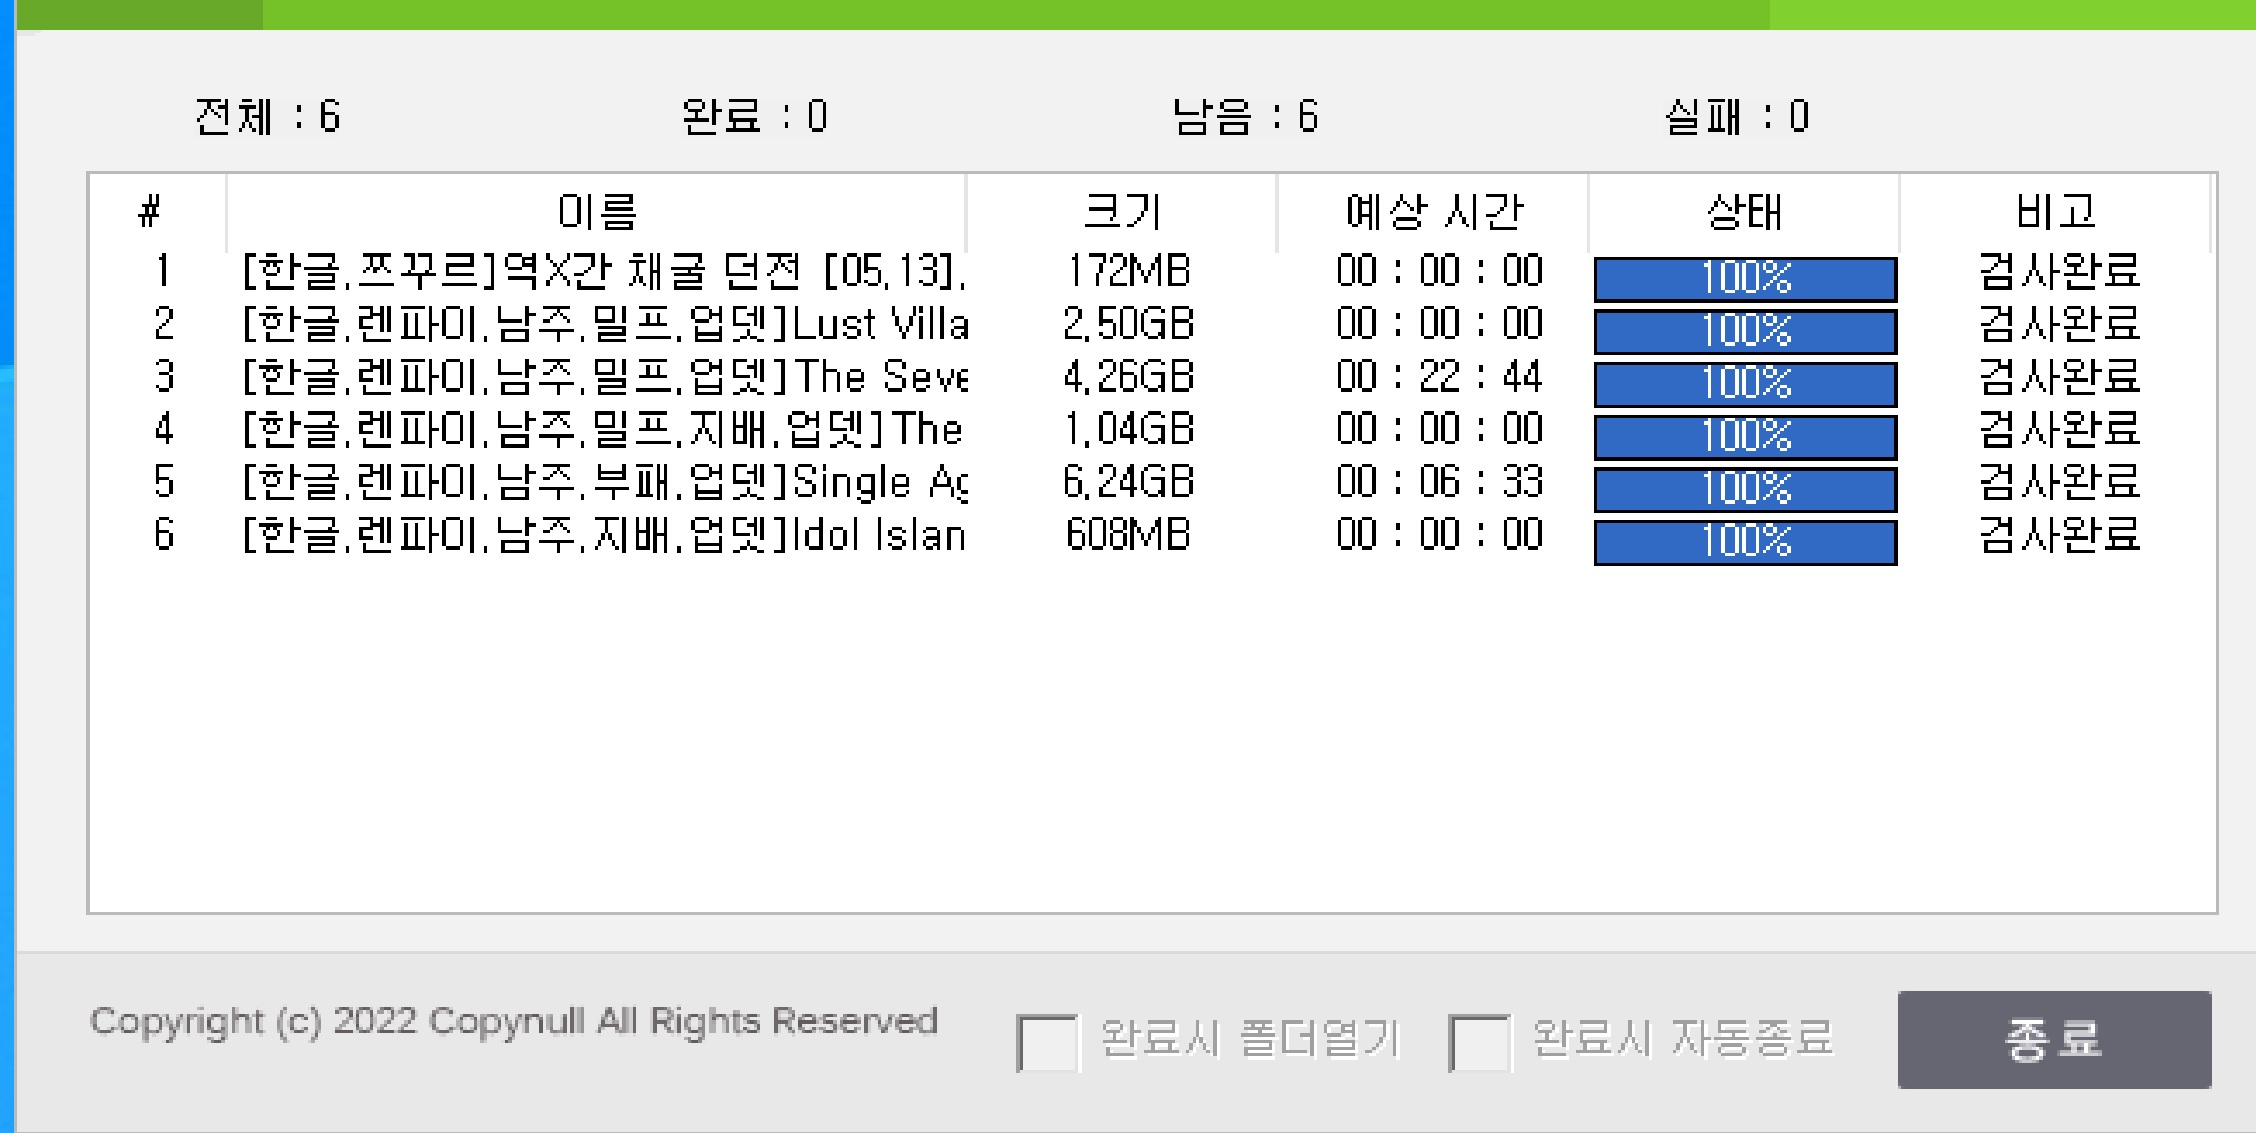Enable 완료시 폴더열기 checkbox
The image size is (2256, 1133).
click(1047, 1042)
